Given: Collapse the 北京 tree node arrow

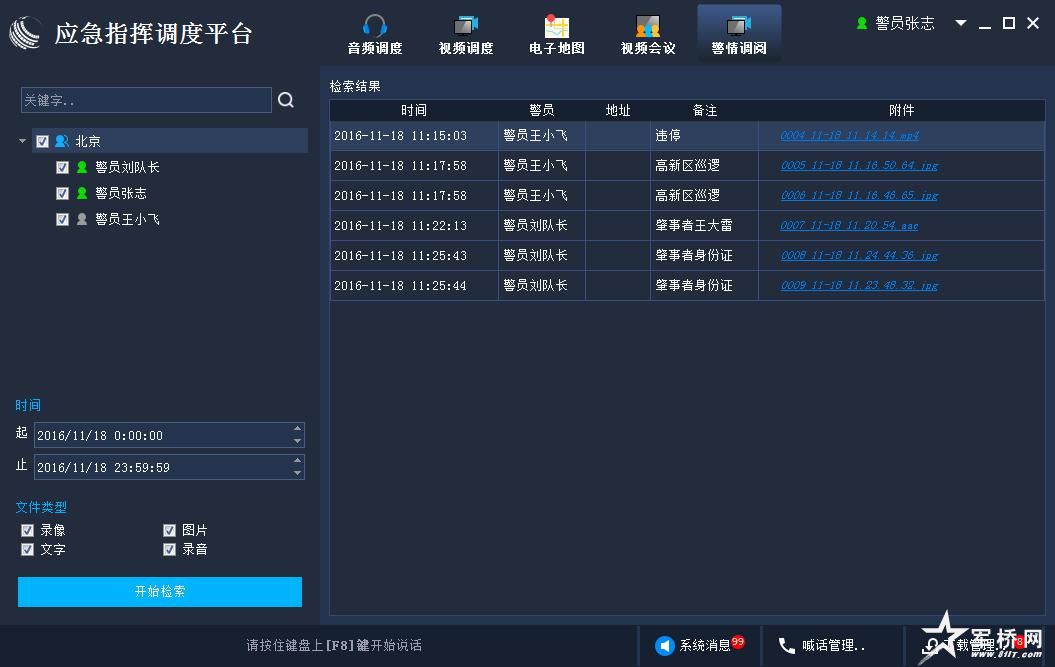Looking at the screenshot, I should [x=22, y=141].
